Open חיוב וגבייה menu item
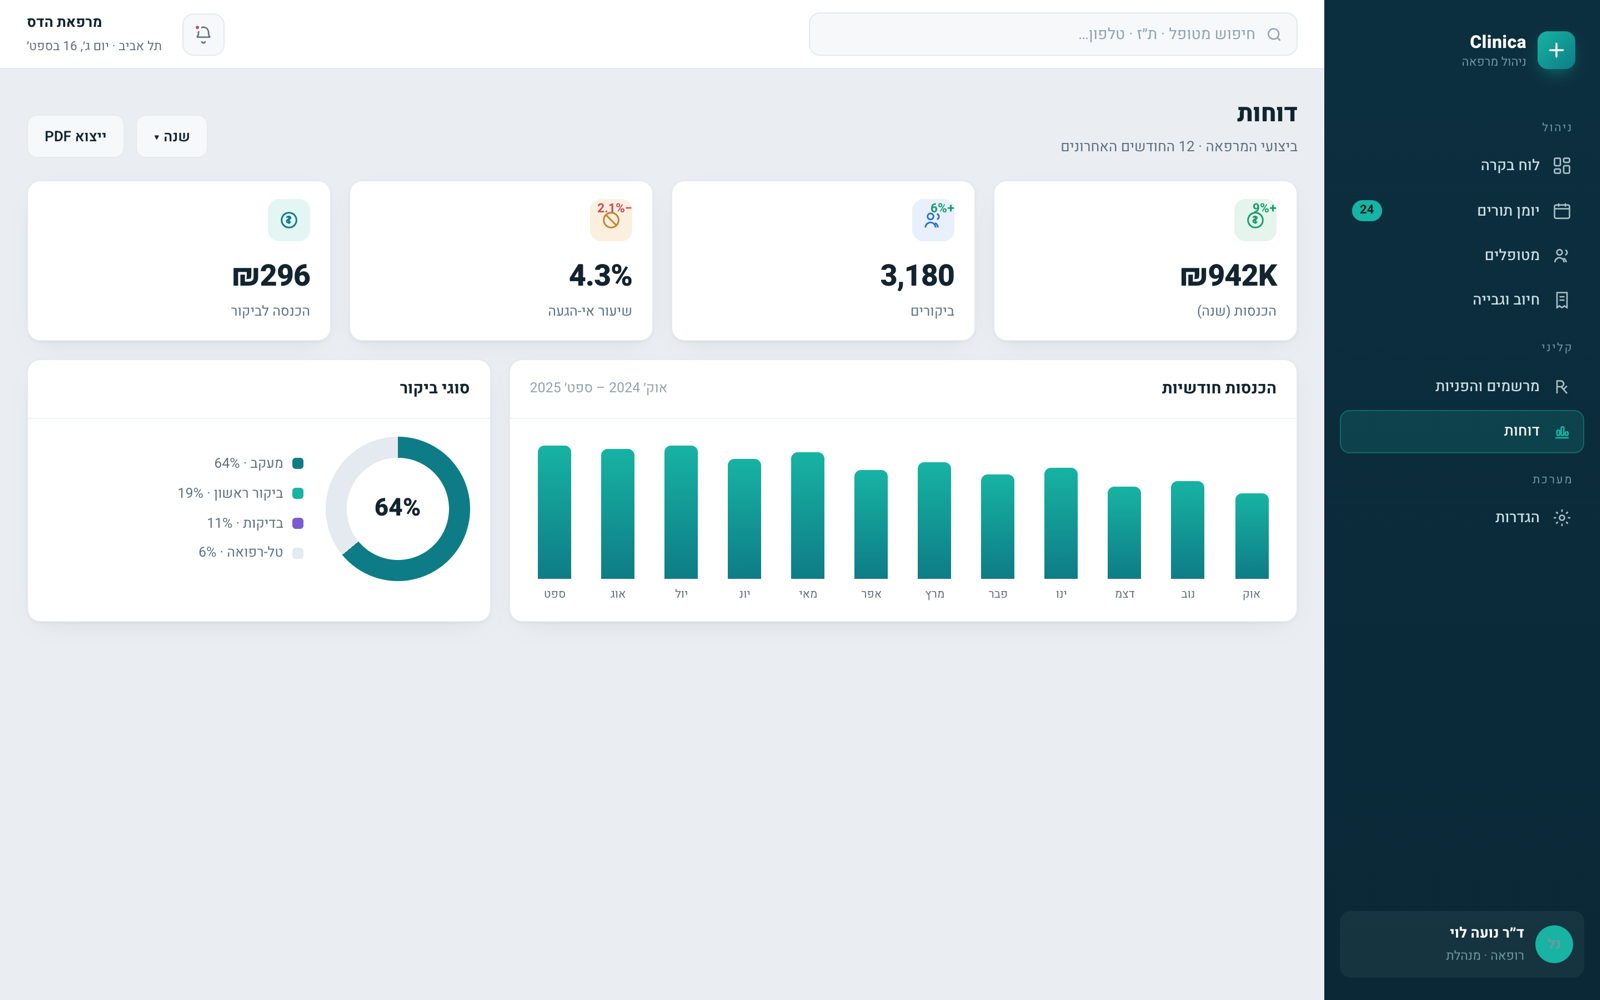Viewport: 1600px width, 1000px height. tap(1461, 300)
